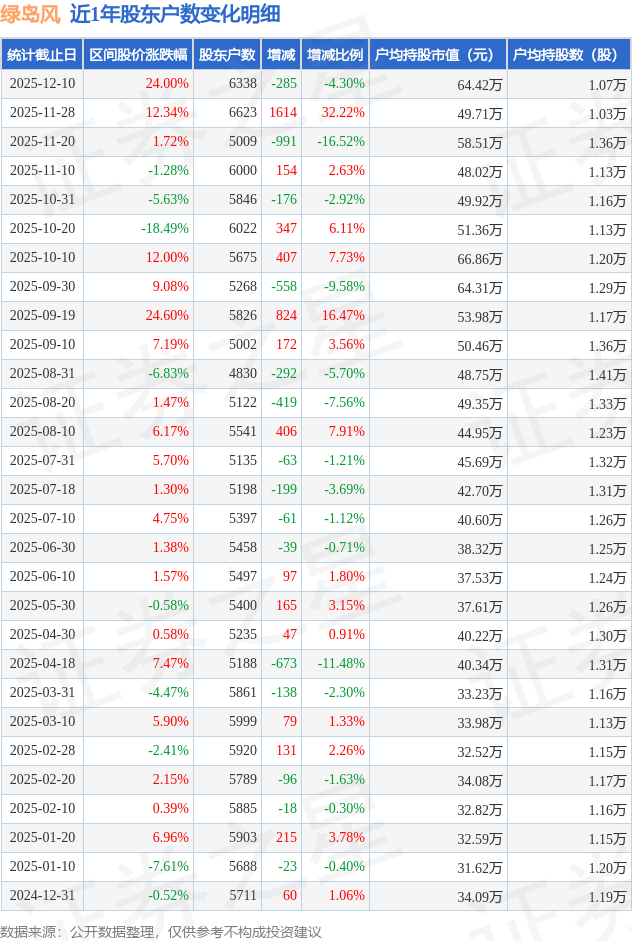Click the 区间股价涨跌幅 column header
This screenshot has width=632, height=941.
pos(137,55)
